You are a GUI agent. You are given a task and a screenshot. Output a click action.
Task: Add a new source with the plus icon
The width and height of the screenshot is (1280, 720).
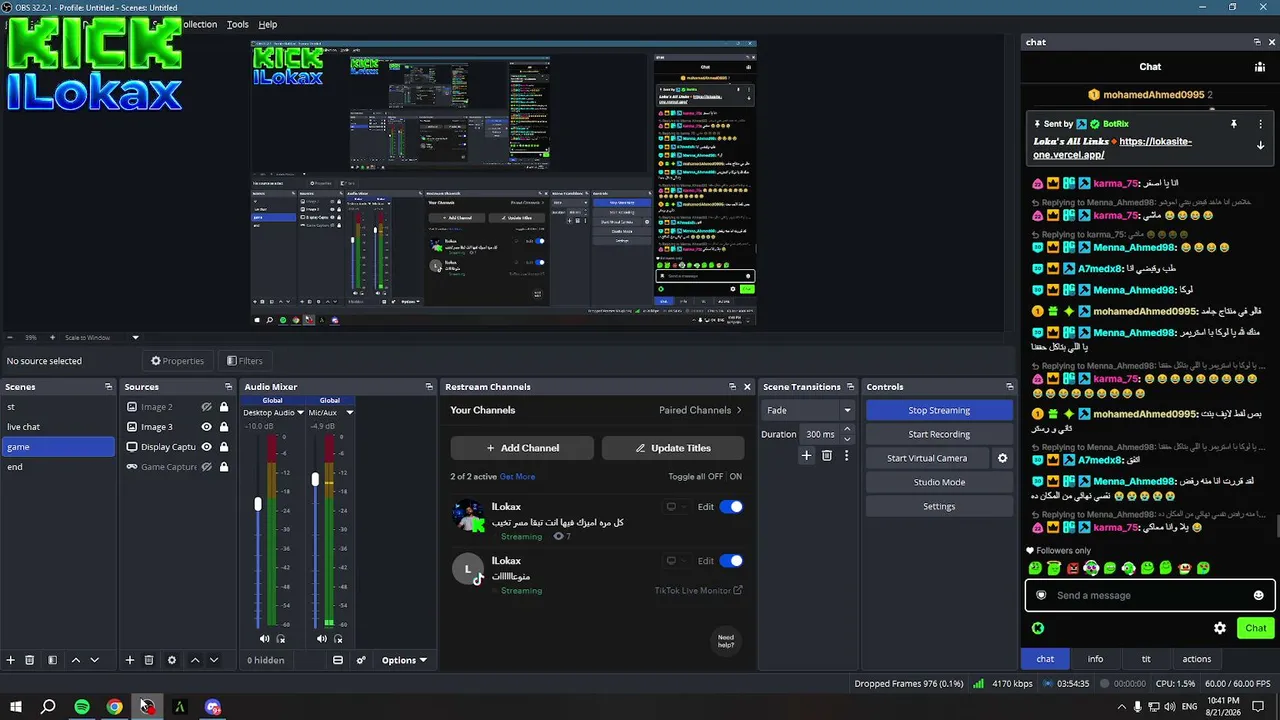[x=129, y=660]
